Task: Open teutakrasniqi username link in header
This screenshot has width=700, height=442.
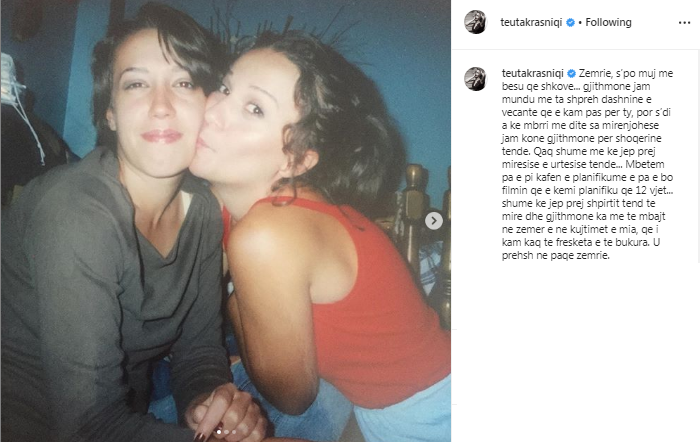Action: click(531, 22)
